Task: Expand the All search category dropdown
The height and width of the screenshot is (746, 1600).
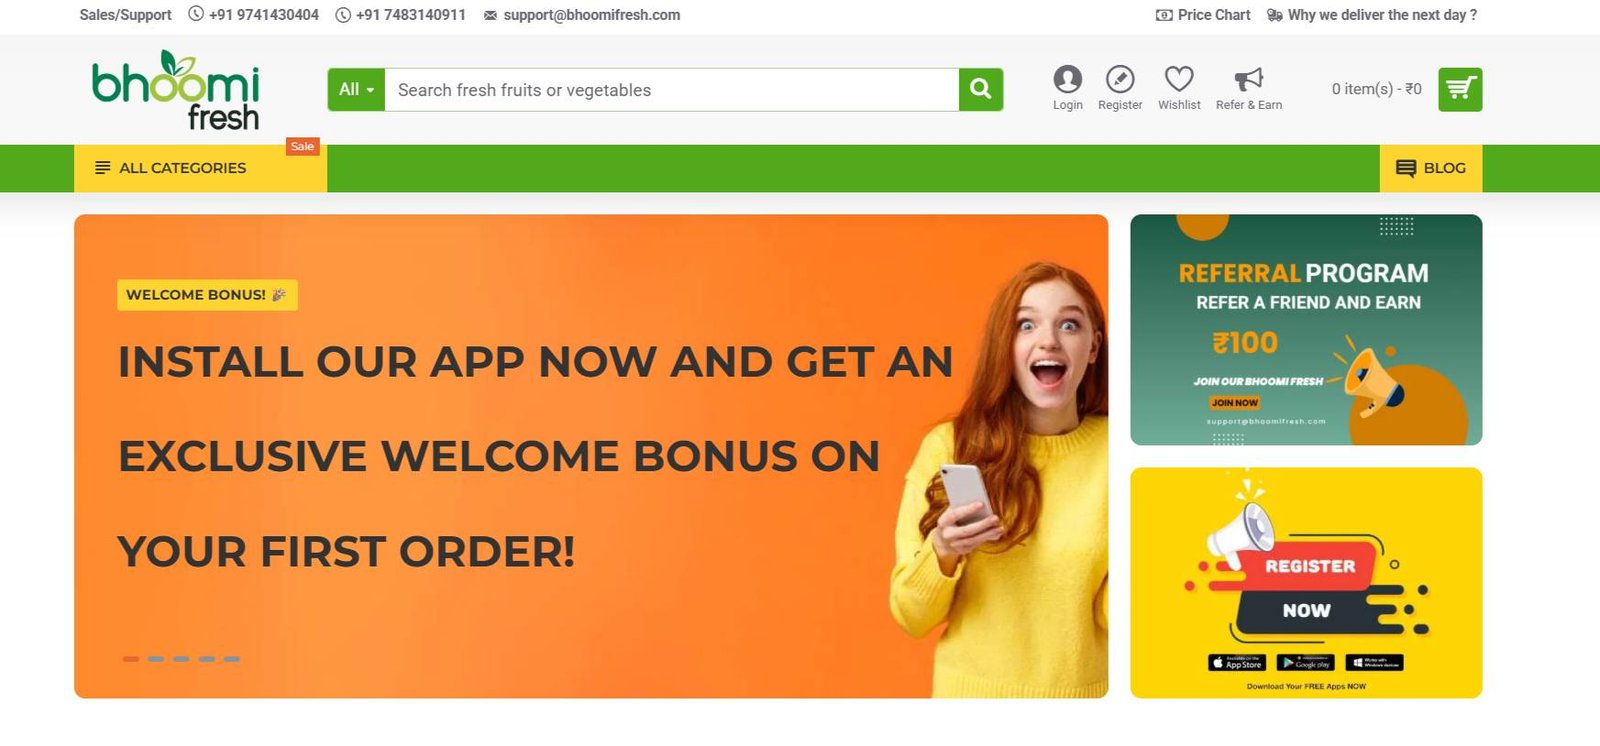Action: pos(356,90)
